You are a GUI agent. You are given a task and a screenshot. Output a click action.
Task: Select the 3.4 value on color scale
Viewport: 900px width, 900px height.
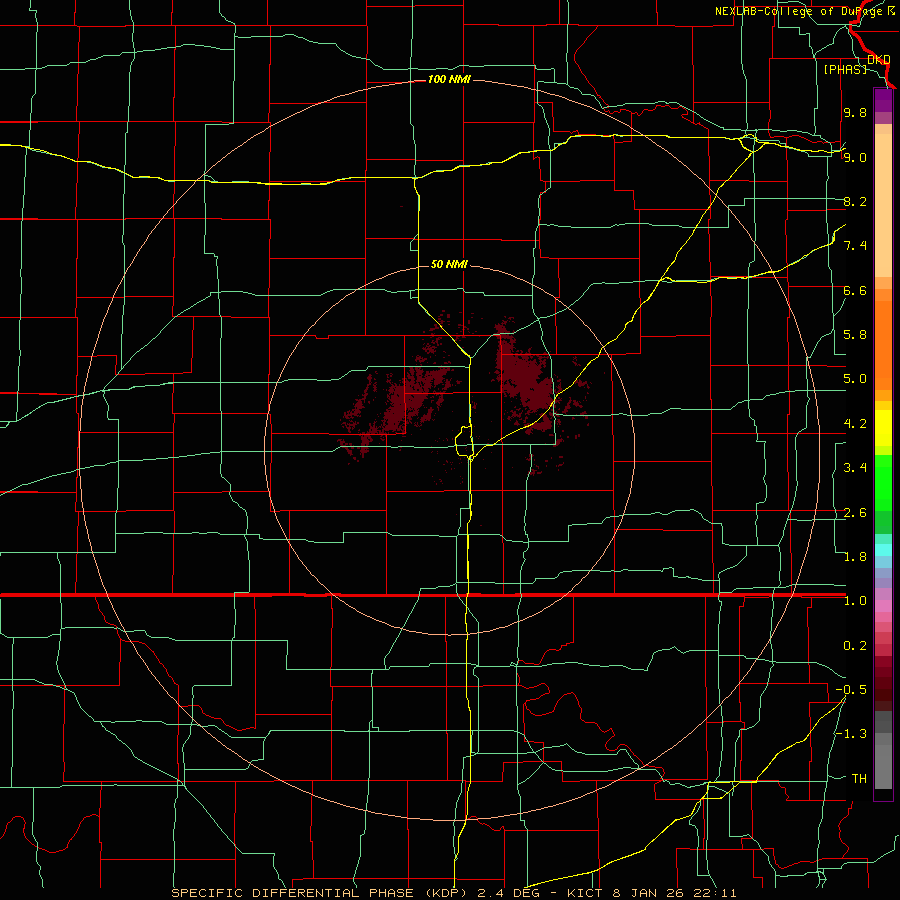tap(855, 468)
